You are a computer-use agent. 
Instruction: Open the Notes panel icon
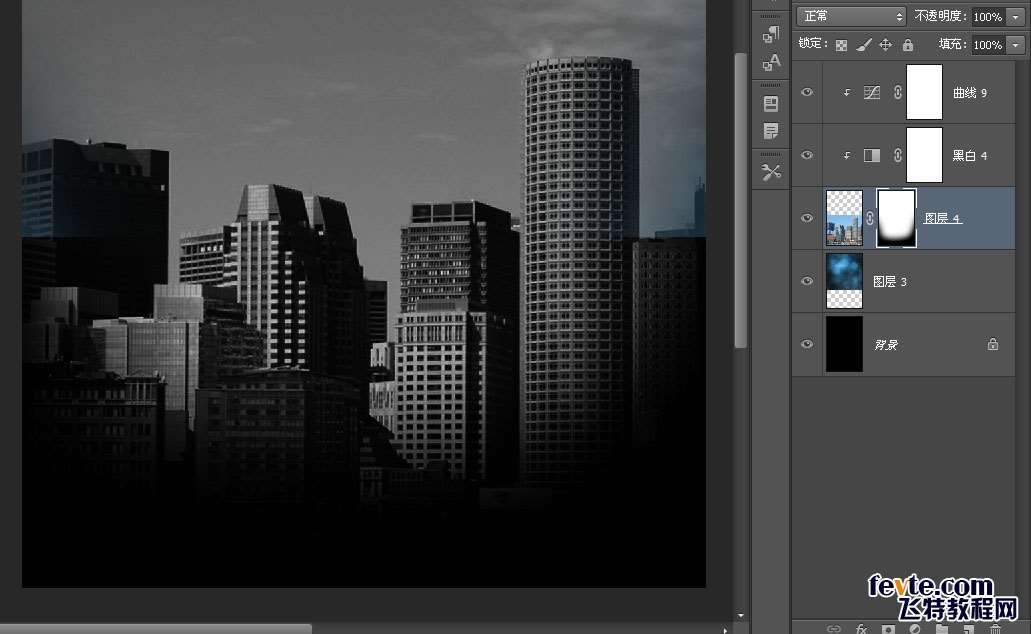click(x=771, y=131)
